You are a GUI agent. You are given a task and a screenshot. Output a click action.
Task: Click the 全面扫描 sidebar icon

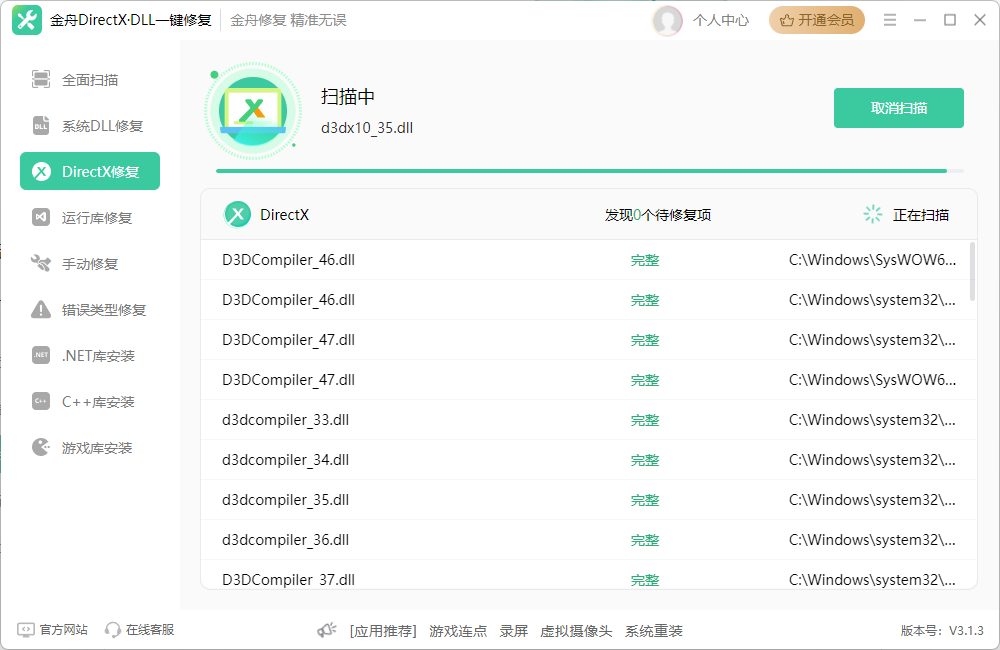pos(41,79)
